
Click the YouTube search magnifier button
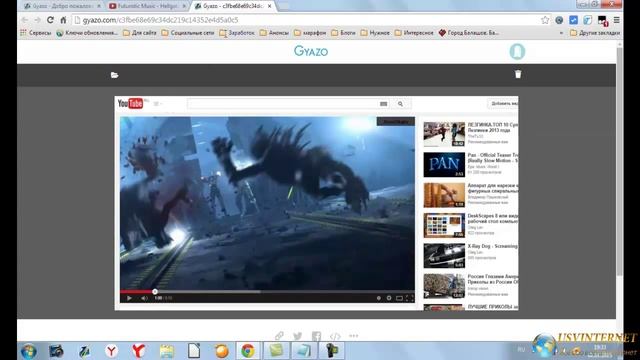click(400, 104)
